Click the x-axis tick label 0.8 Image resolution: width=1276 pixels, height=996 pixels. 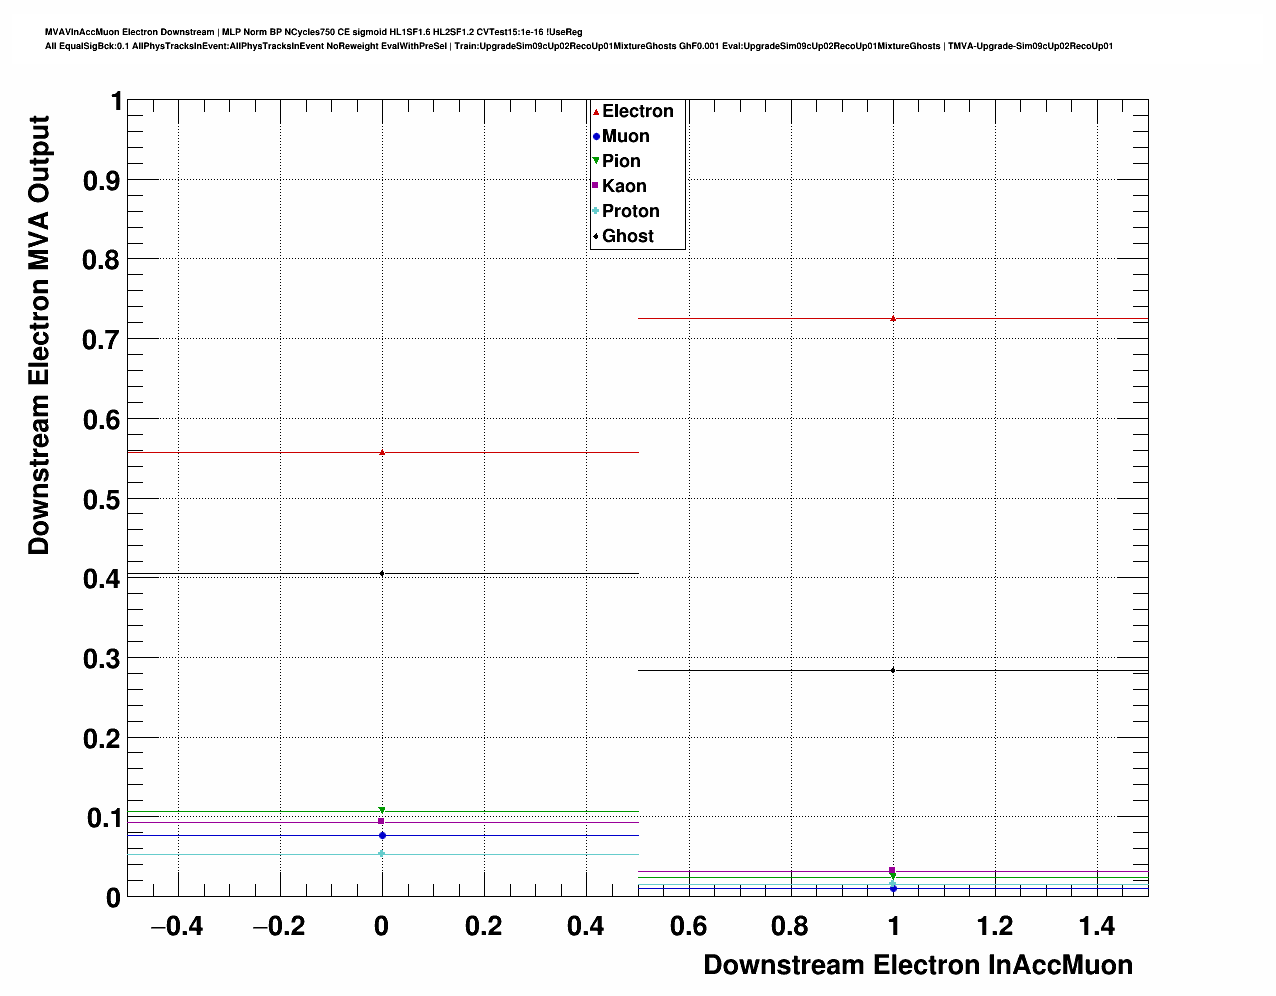click(x=790, y=927)
